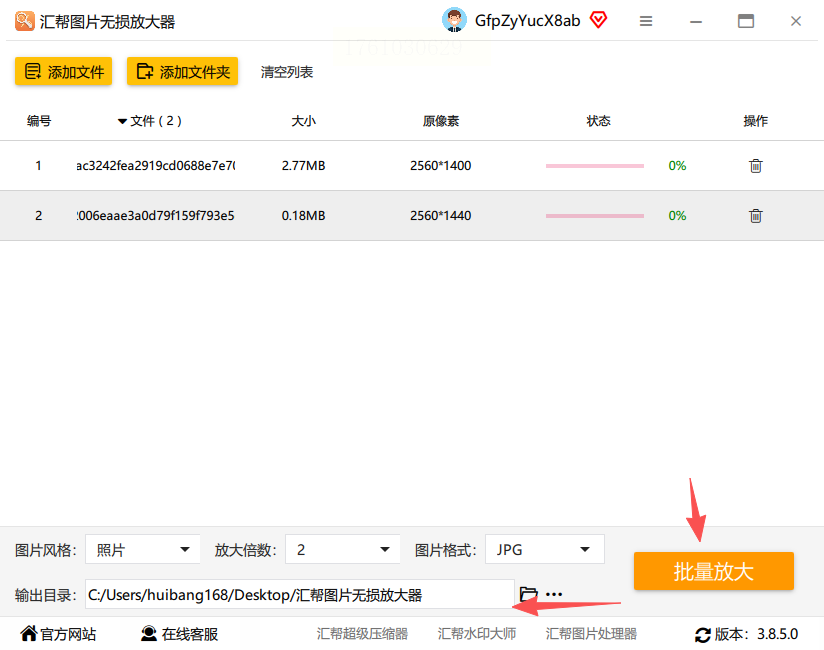Browse output directory with three-dots icon

tap(554, 594)
